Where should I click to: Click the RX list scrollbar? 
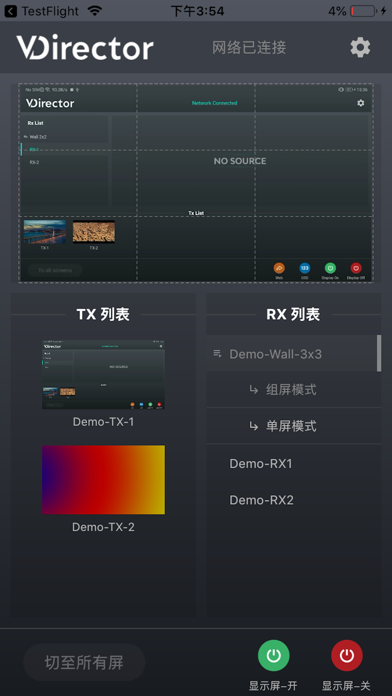379,353
